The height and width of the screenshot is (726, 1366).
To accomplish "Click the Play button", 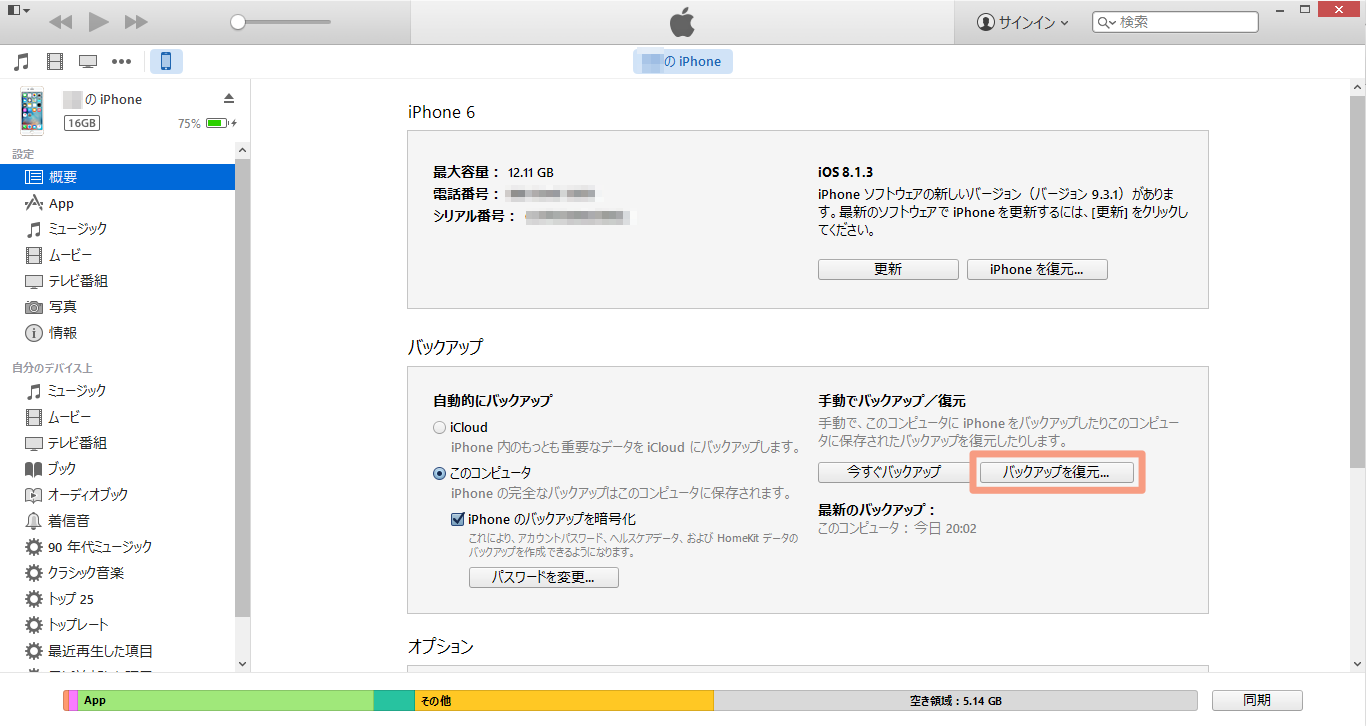I will click(x=98, y=21).
